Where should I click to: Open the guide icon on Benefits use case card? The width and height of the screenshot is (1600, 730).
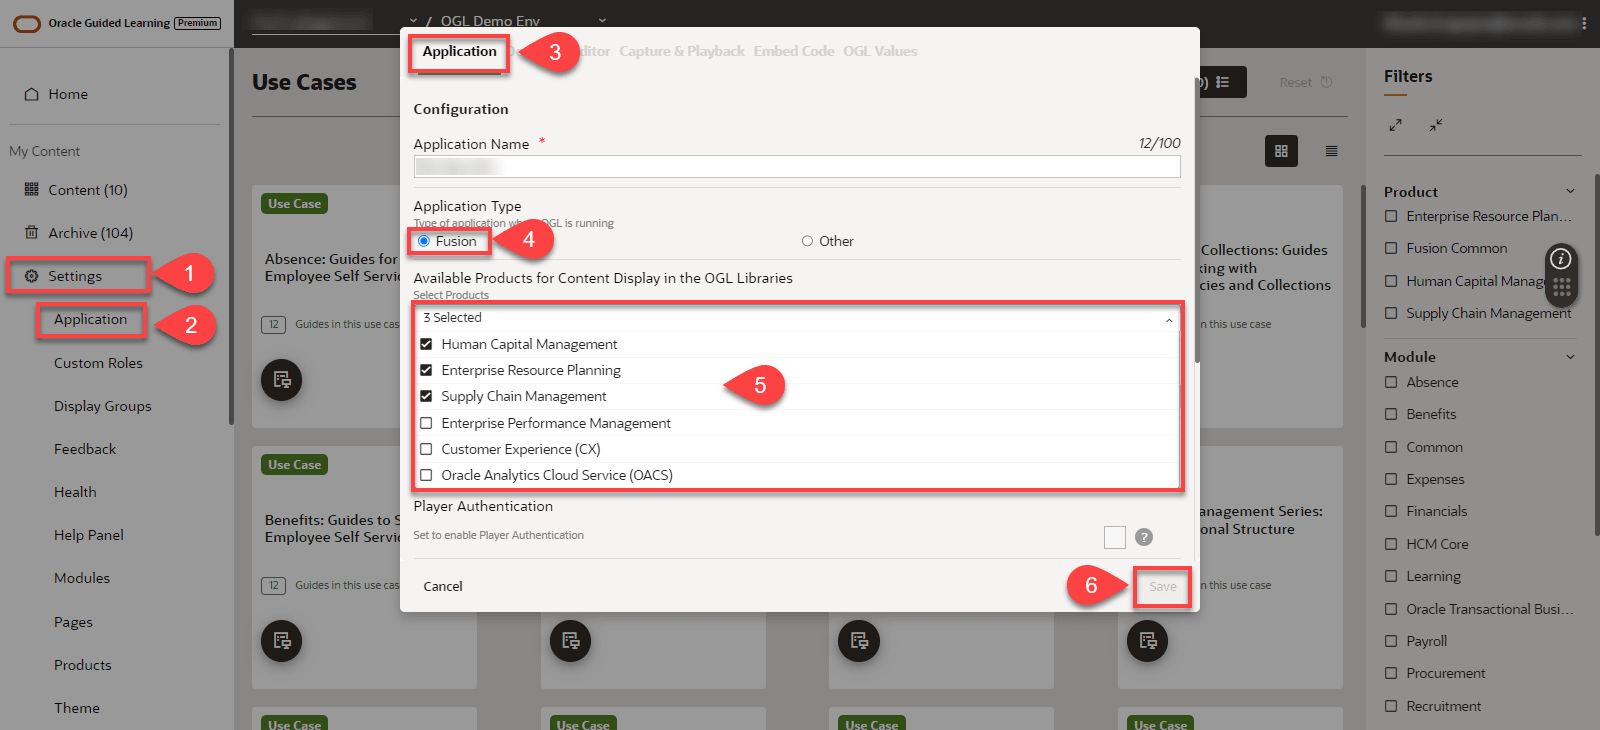tap(281, 641)
